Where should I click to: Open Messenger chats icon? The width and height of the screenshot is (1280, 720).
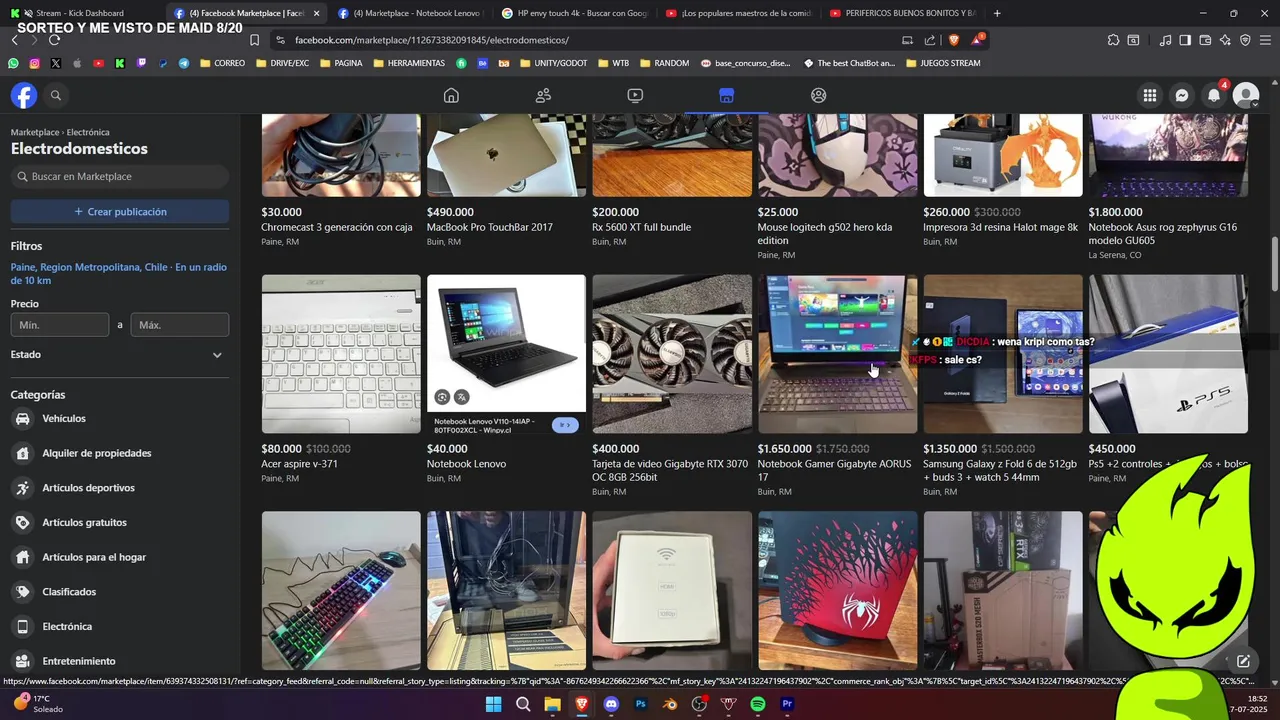tap(1182, 95)
